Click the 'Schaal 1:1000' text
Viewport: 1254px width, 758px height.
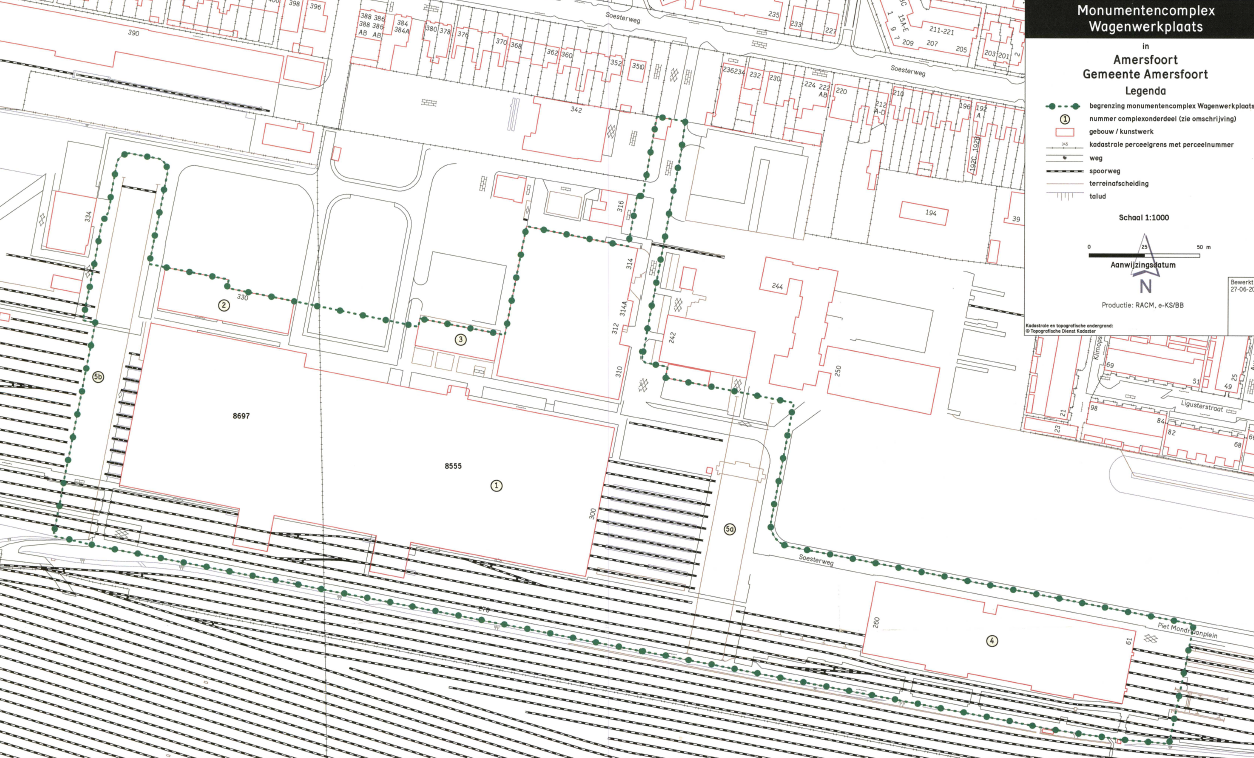[x=1146, y=216]
